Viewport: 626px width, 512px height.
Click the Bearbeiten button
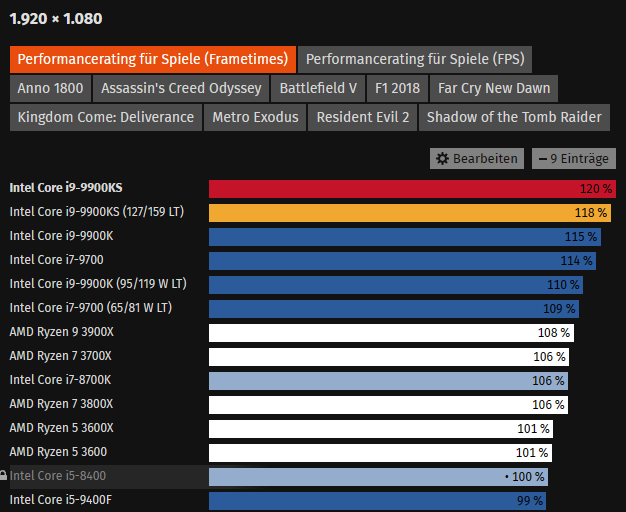coord(477,159)
